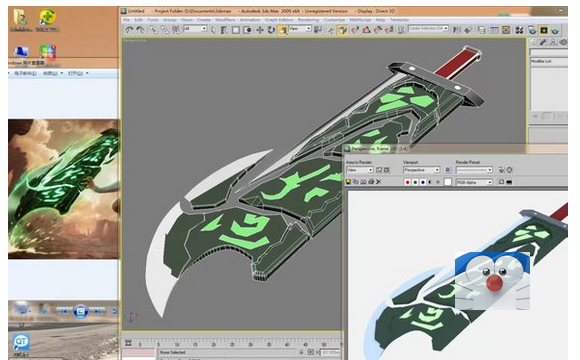
Task: Toggle the blue channel display
Action: pos(423,182)
